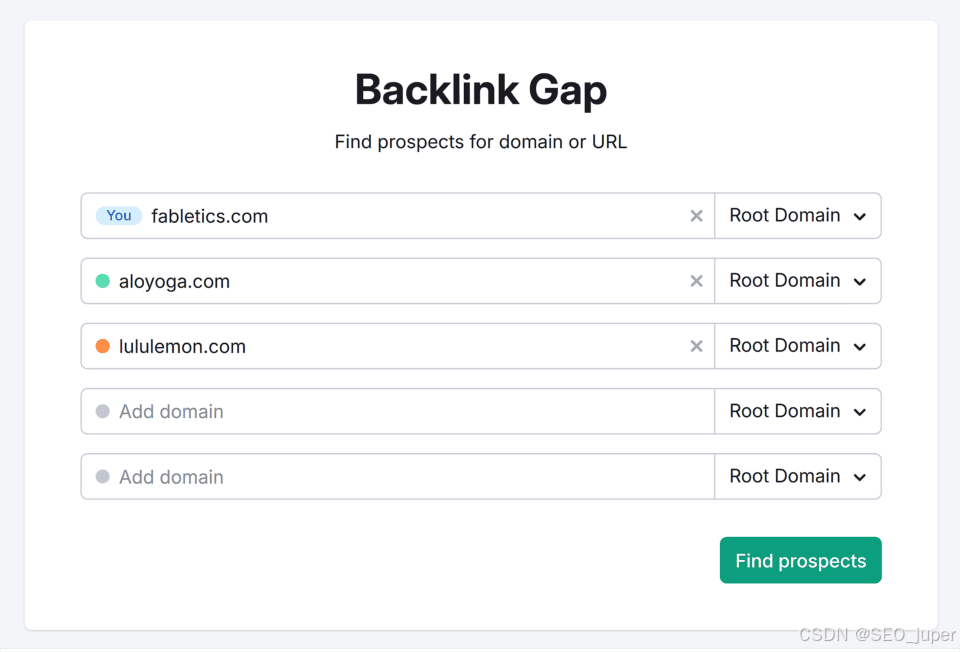960x652 pixels.
Task: Edit the lululemon.com domain field
Action: click(398, 347)
